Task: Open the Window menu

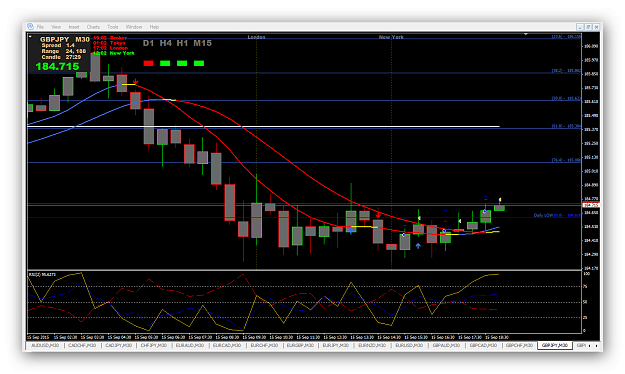Action: pyautogui.click(x=134, y=27)
